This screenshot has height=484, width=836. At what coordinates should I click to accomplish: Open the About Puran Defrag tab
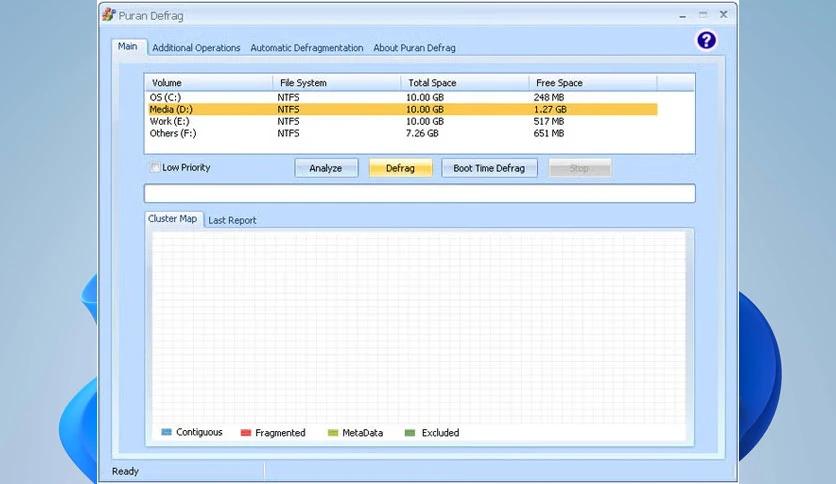point(414,48)
